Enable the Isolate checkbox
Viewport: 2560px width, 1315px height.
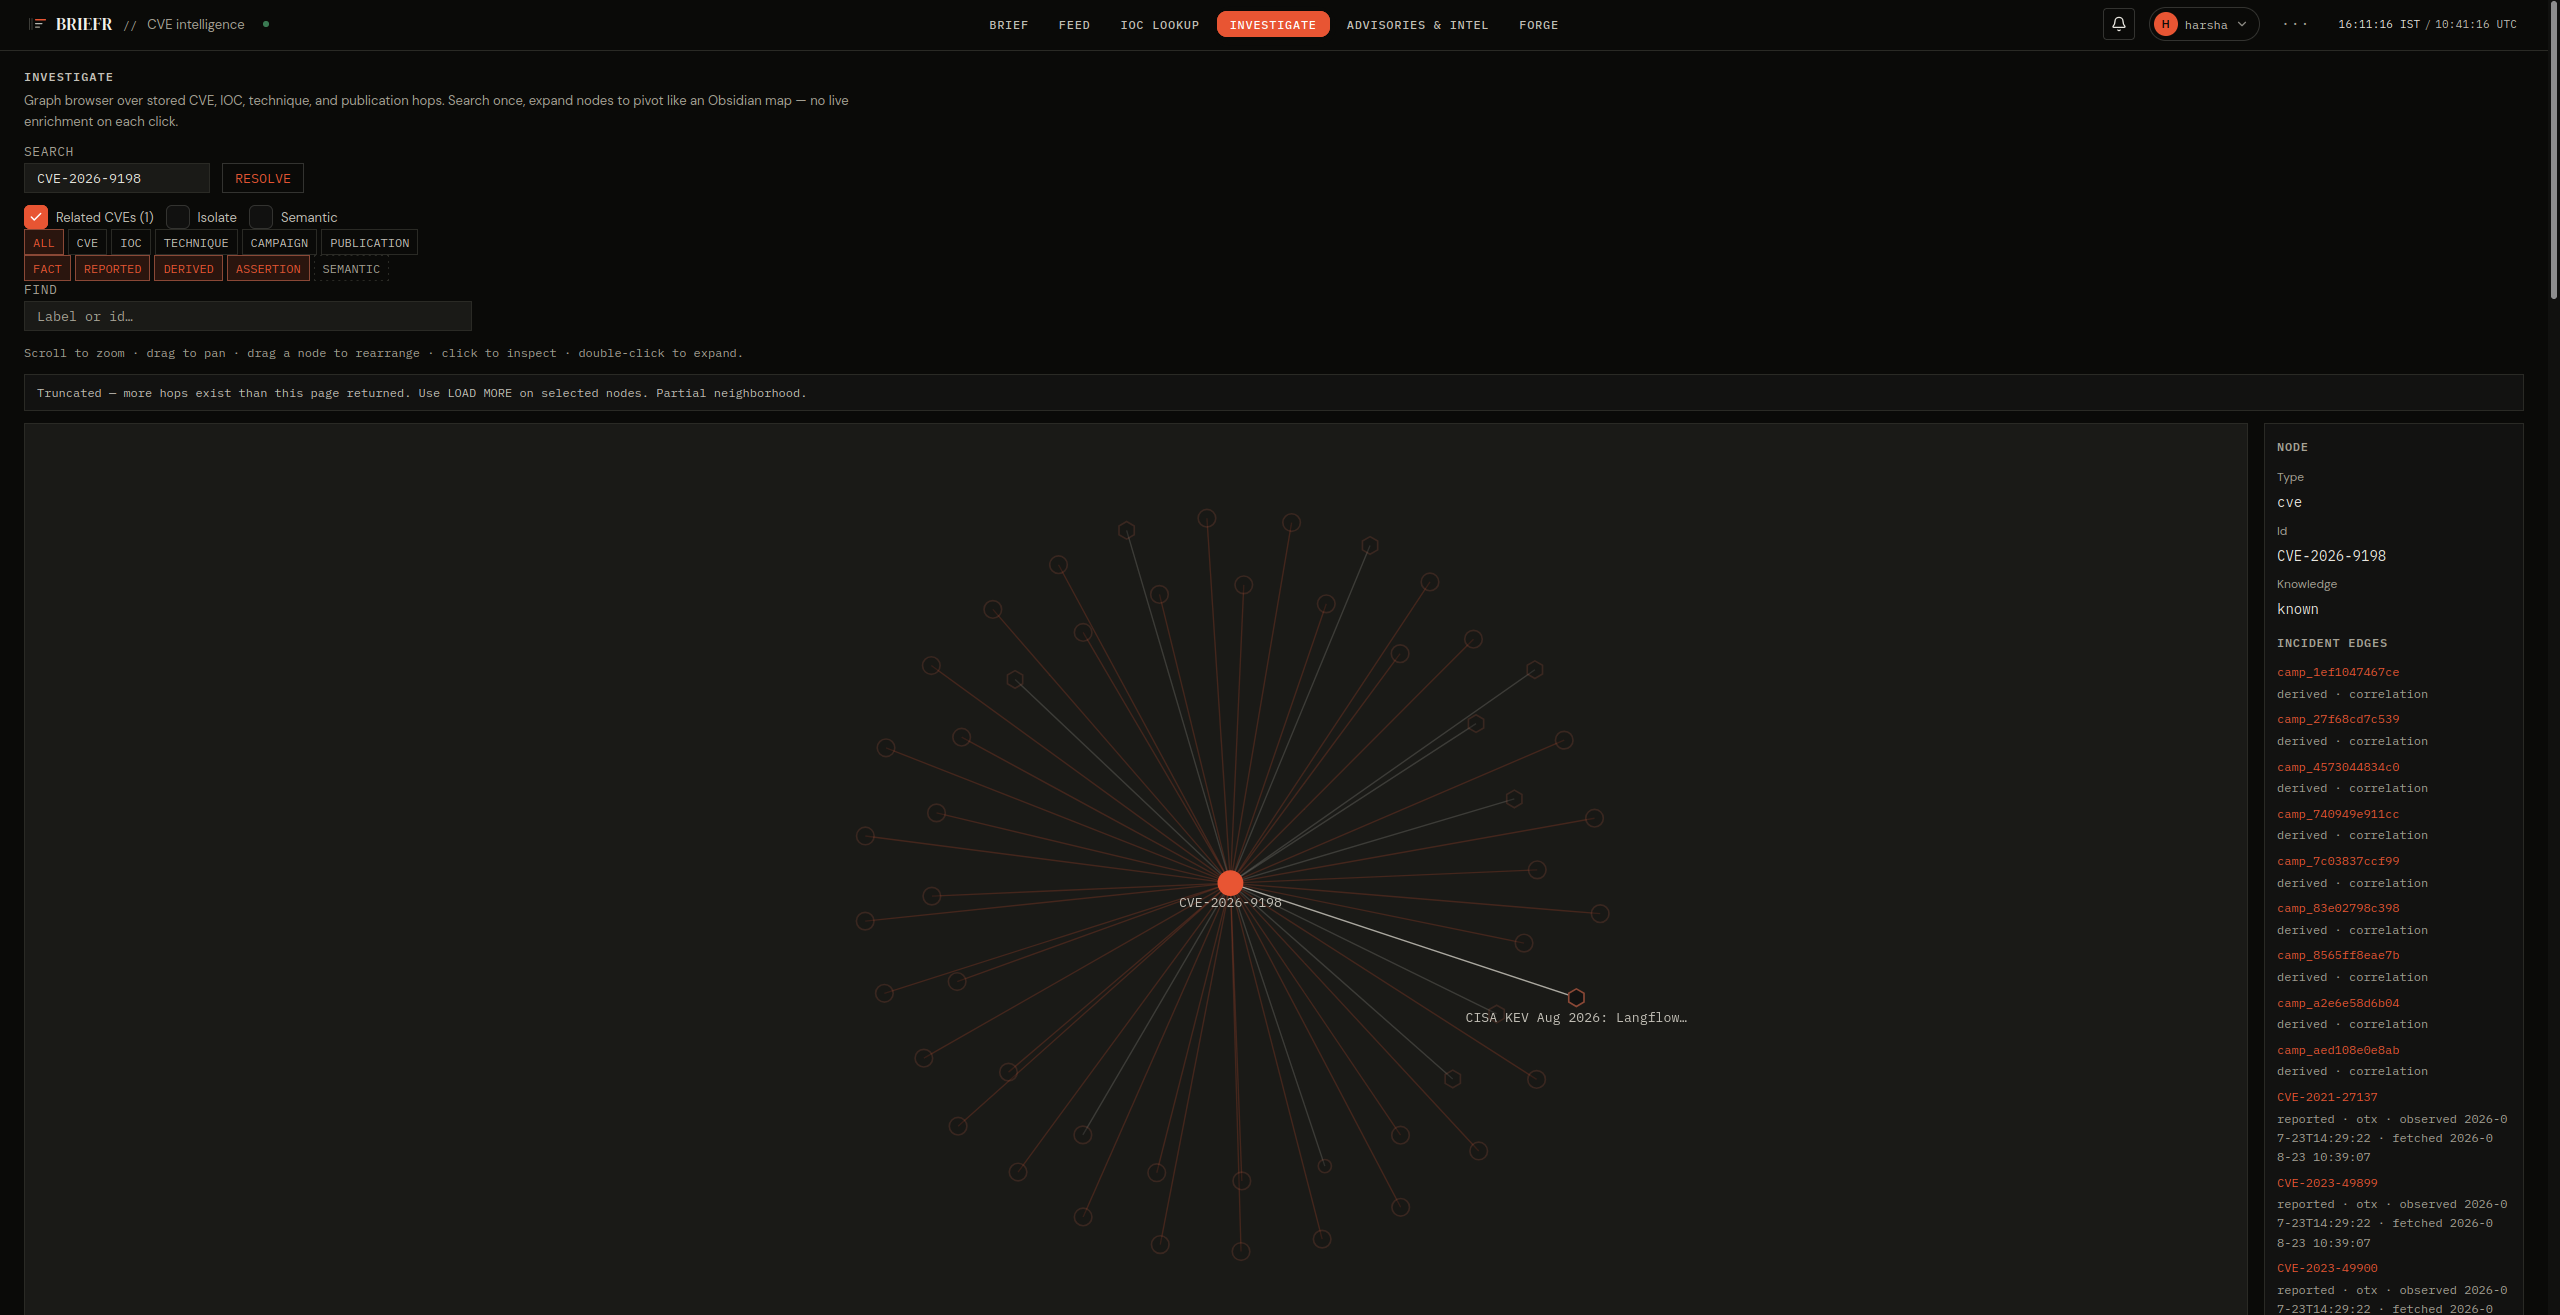[178, 217]
